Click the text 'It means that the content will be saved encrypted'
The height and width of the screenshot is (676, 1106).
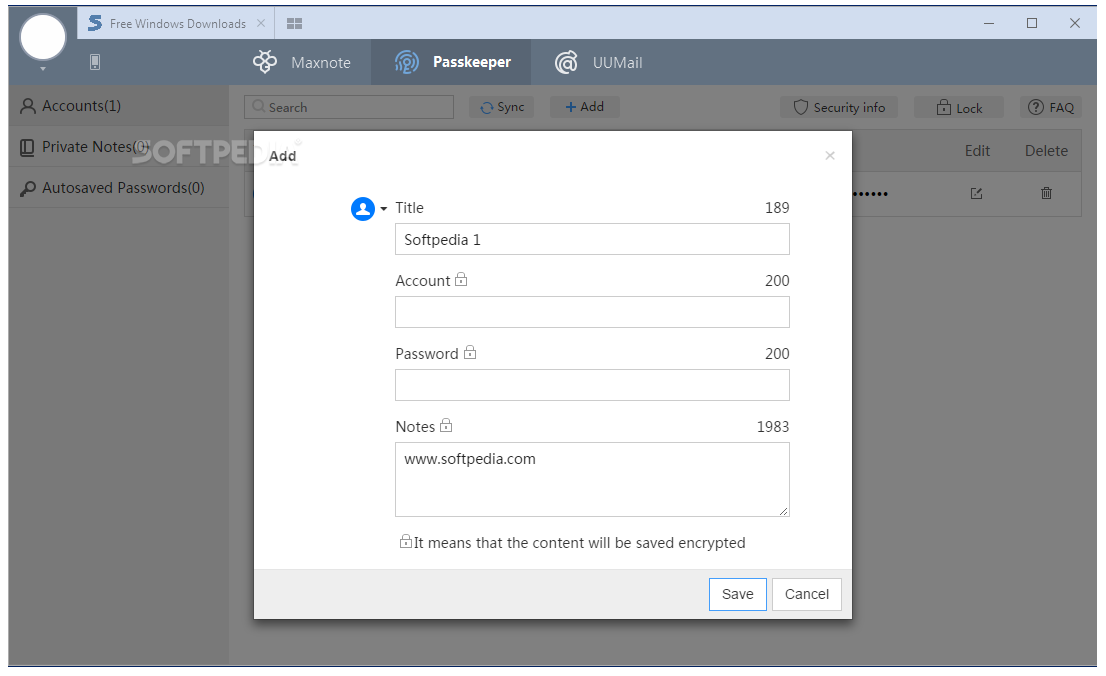(579, 543)
